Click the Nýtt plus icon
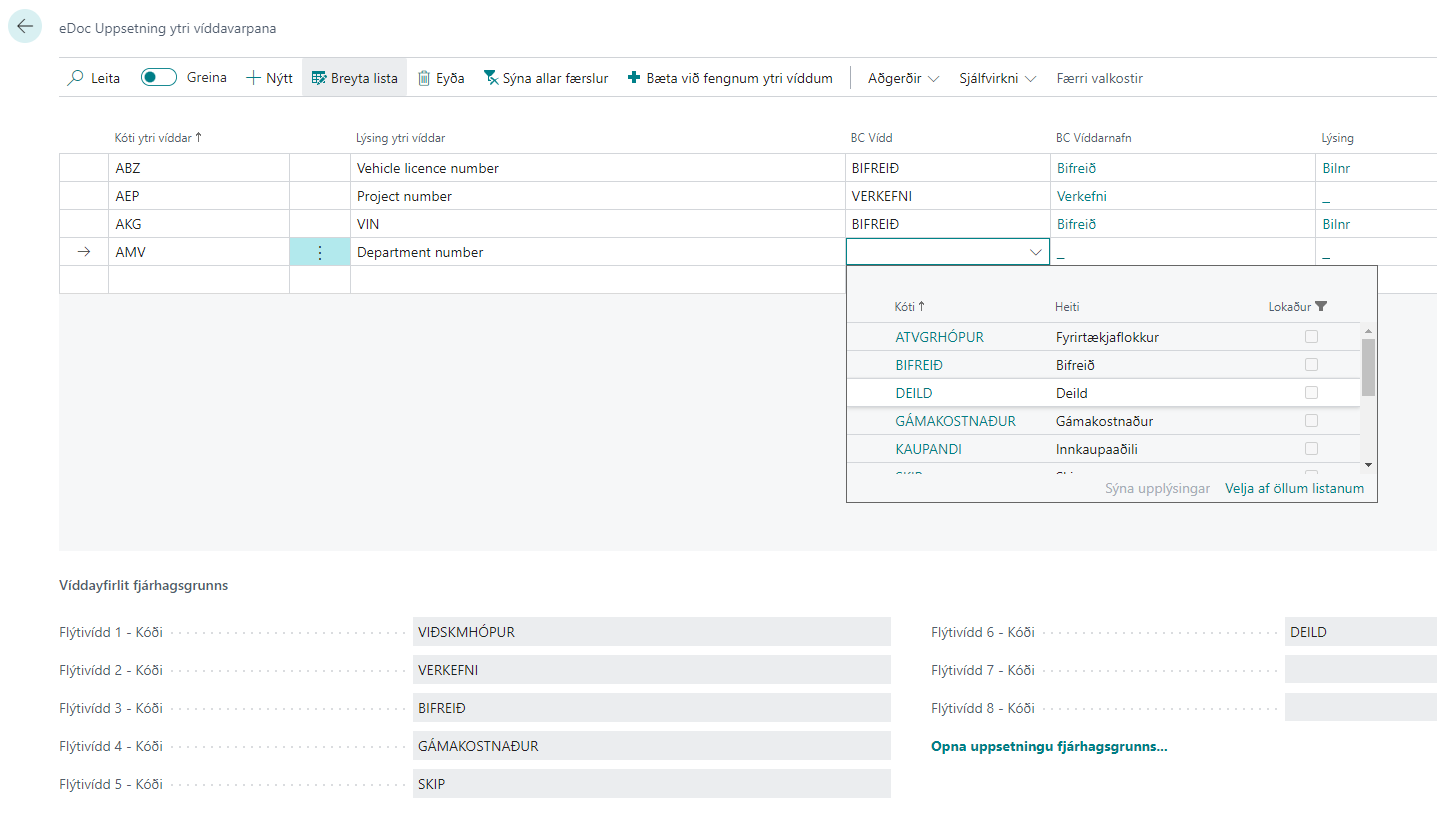Screen dimensions: 1437x820 tap(253, 78)
